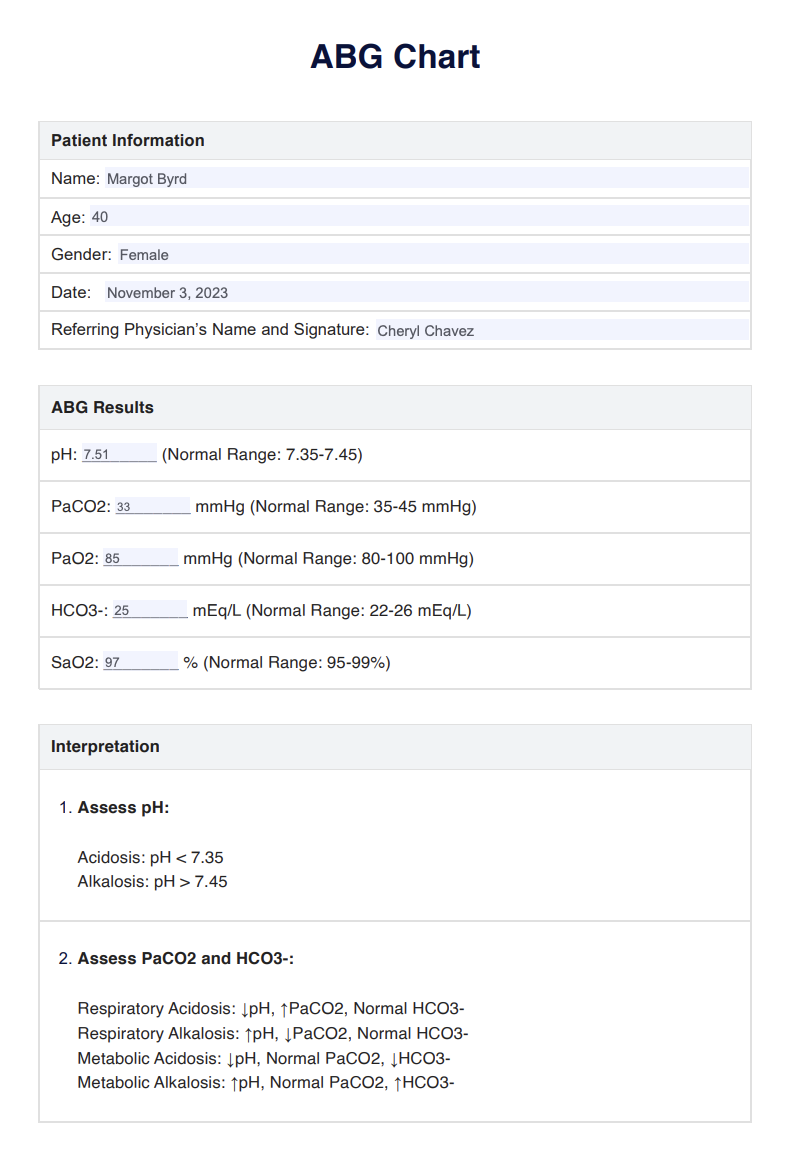Viewport: 788px width, 1164px height.
Task: Click the Respiratory Alkalosis line
Action: (273, 1033)
